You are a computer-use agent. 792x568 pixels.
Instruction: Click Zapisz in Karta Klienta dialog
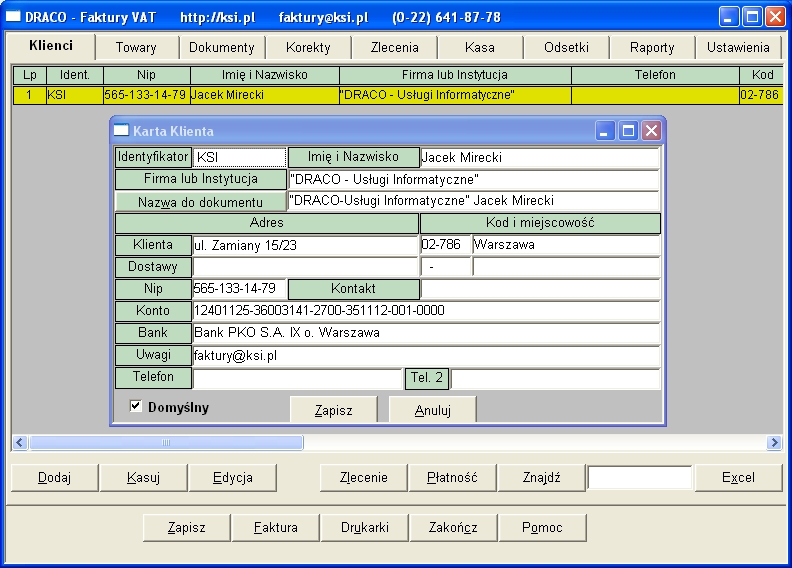[333, 409]
